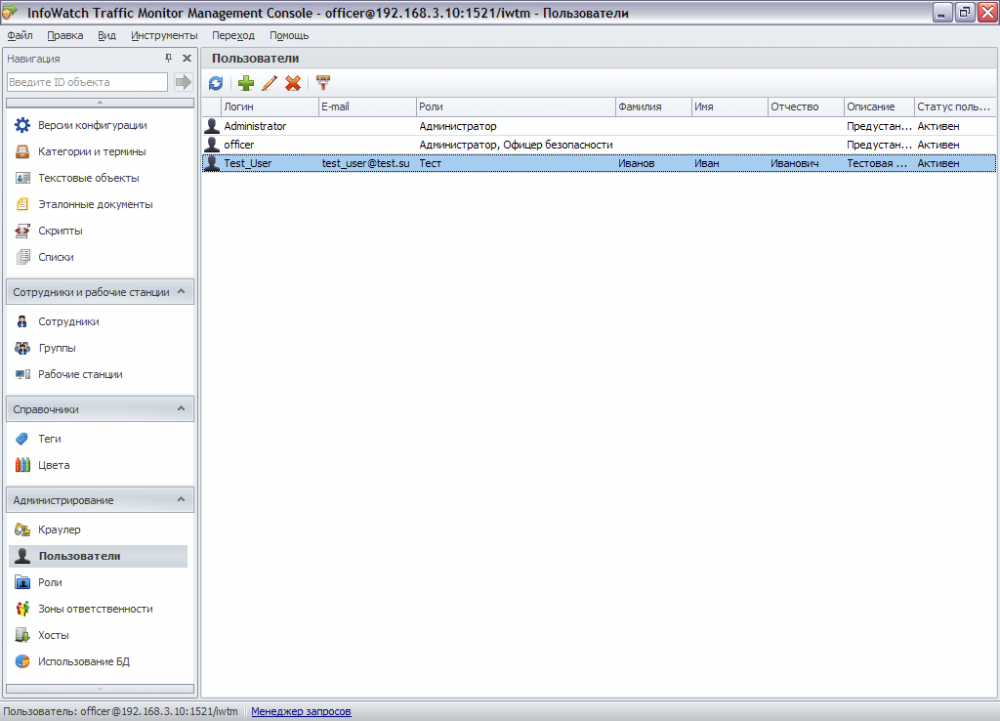Click the filter icon in the toolbar
Image resolution: width=1000 pixels, height=721 pixels.
(x=323, y=83)
